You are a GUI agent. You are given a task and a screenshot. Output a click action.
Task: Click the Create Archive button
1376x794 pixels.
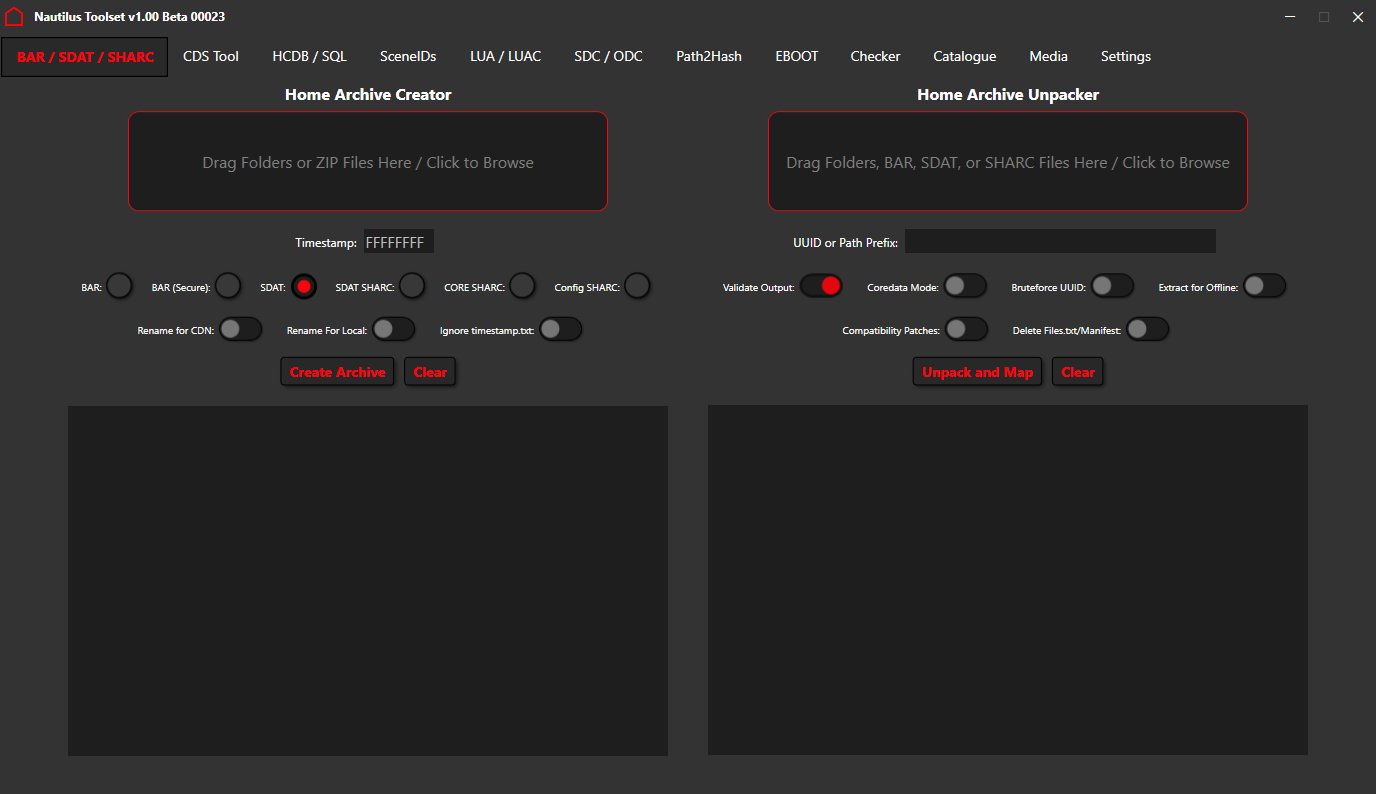coord(337,372)
